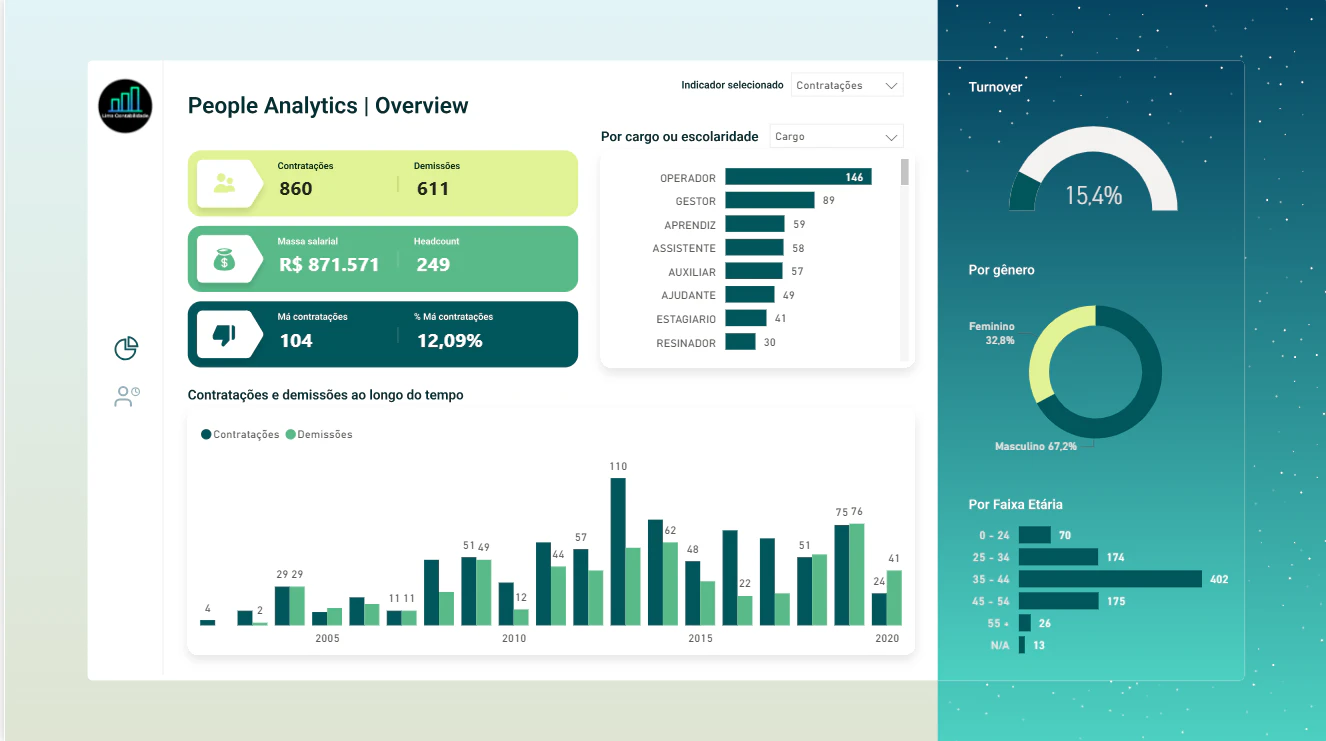Click the Masculino 67,2% label
This screenshot has width=1326, height=741.
click(1036, 446)
